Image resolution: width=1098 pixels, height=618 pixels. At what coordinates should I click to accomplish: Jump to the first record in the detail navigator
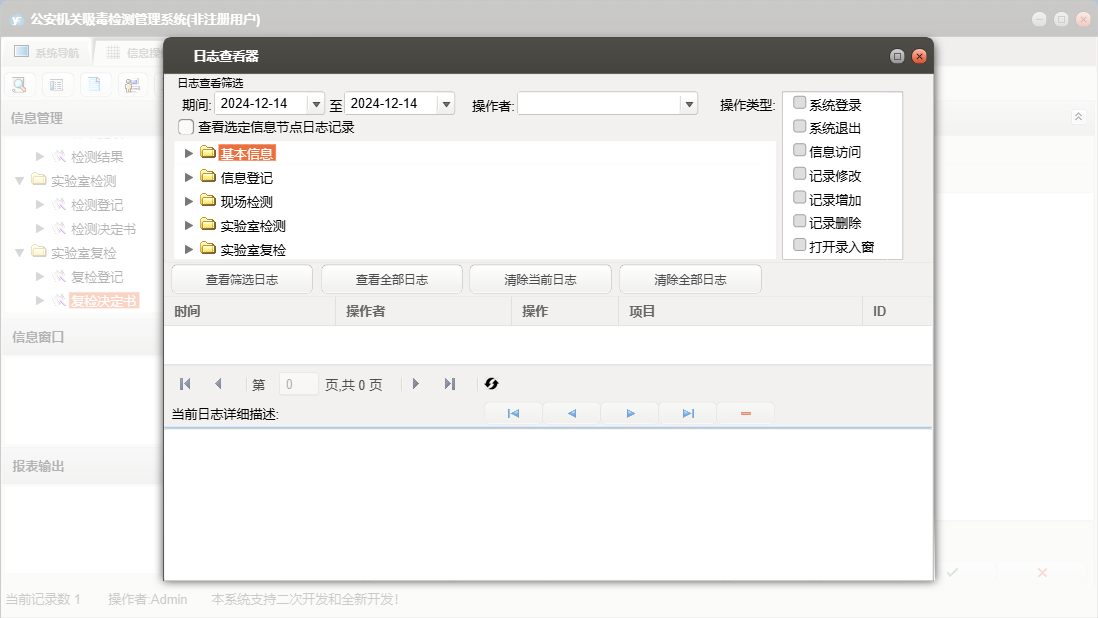pyautogui.click(x=513, y=414)
